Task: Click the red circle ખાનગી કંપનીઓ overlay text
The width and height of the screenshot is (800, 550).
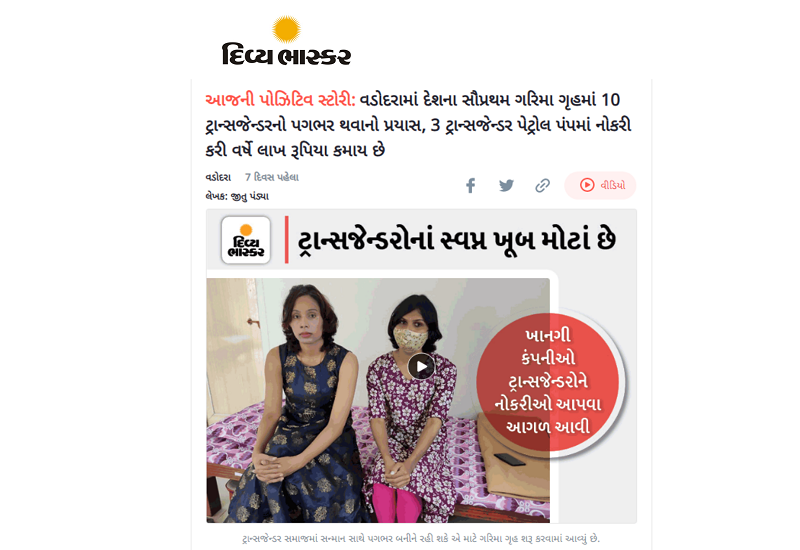Action: (548, 381)
